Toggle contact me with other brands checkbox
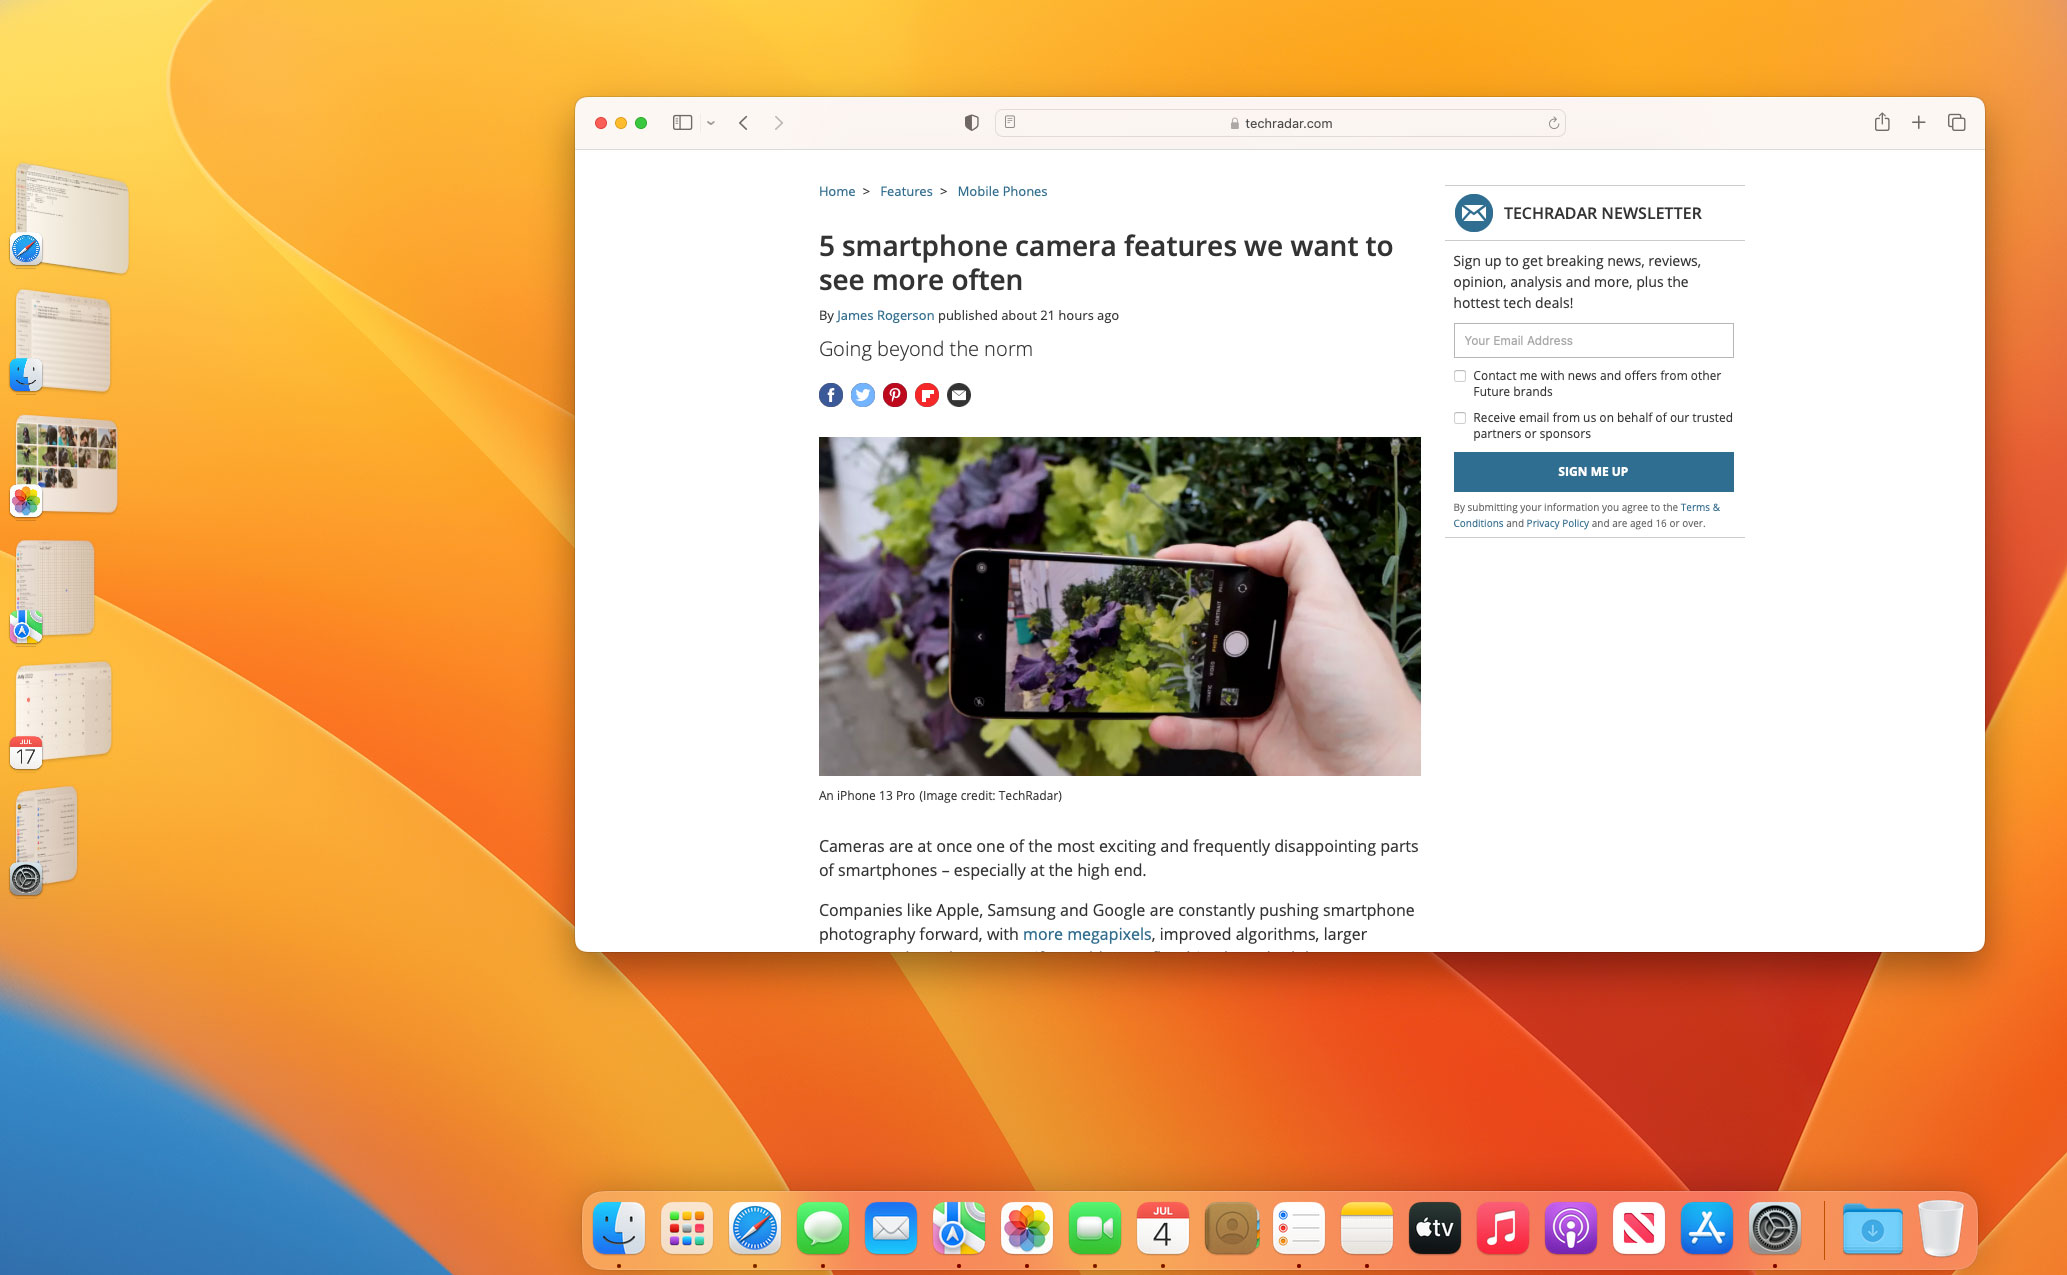This screenshot has width=2067, height=1275. coord(1459,375)
